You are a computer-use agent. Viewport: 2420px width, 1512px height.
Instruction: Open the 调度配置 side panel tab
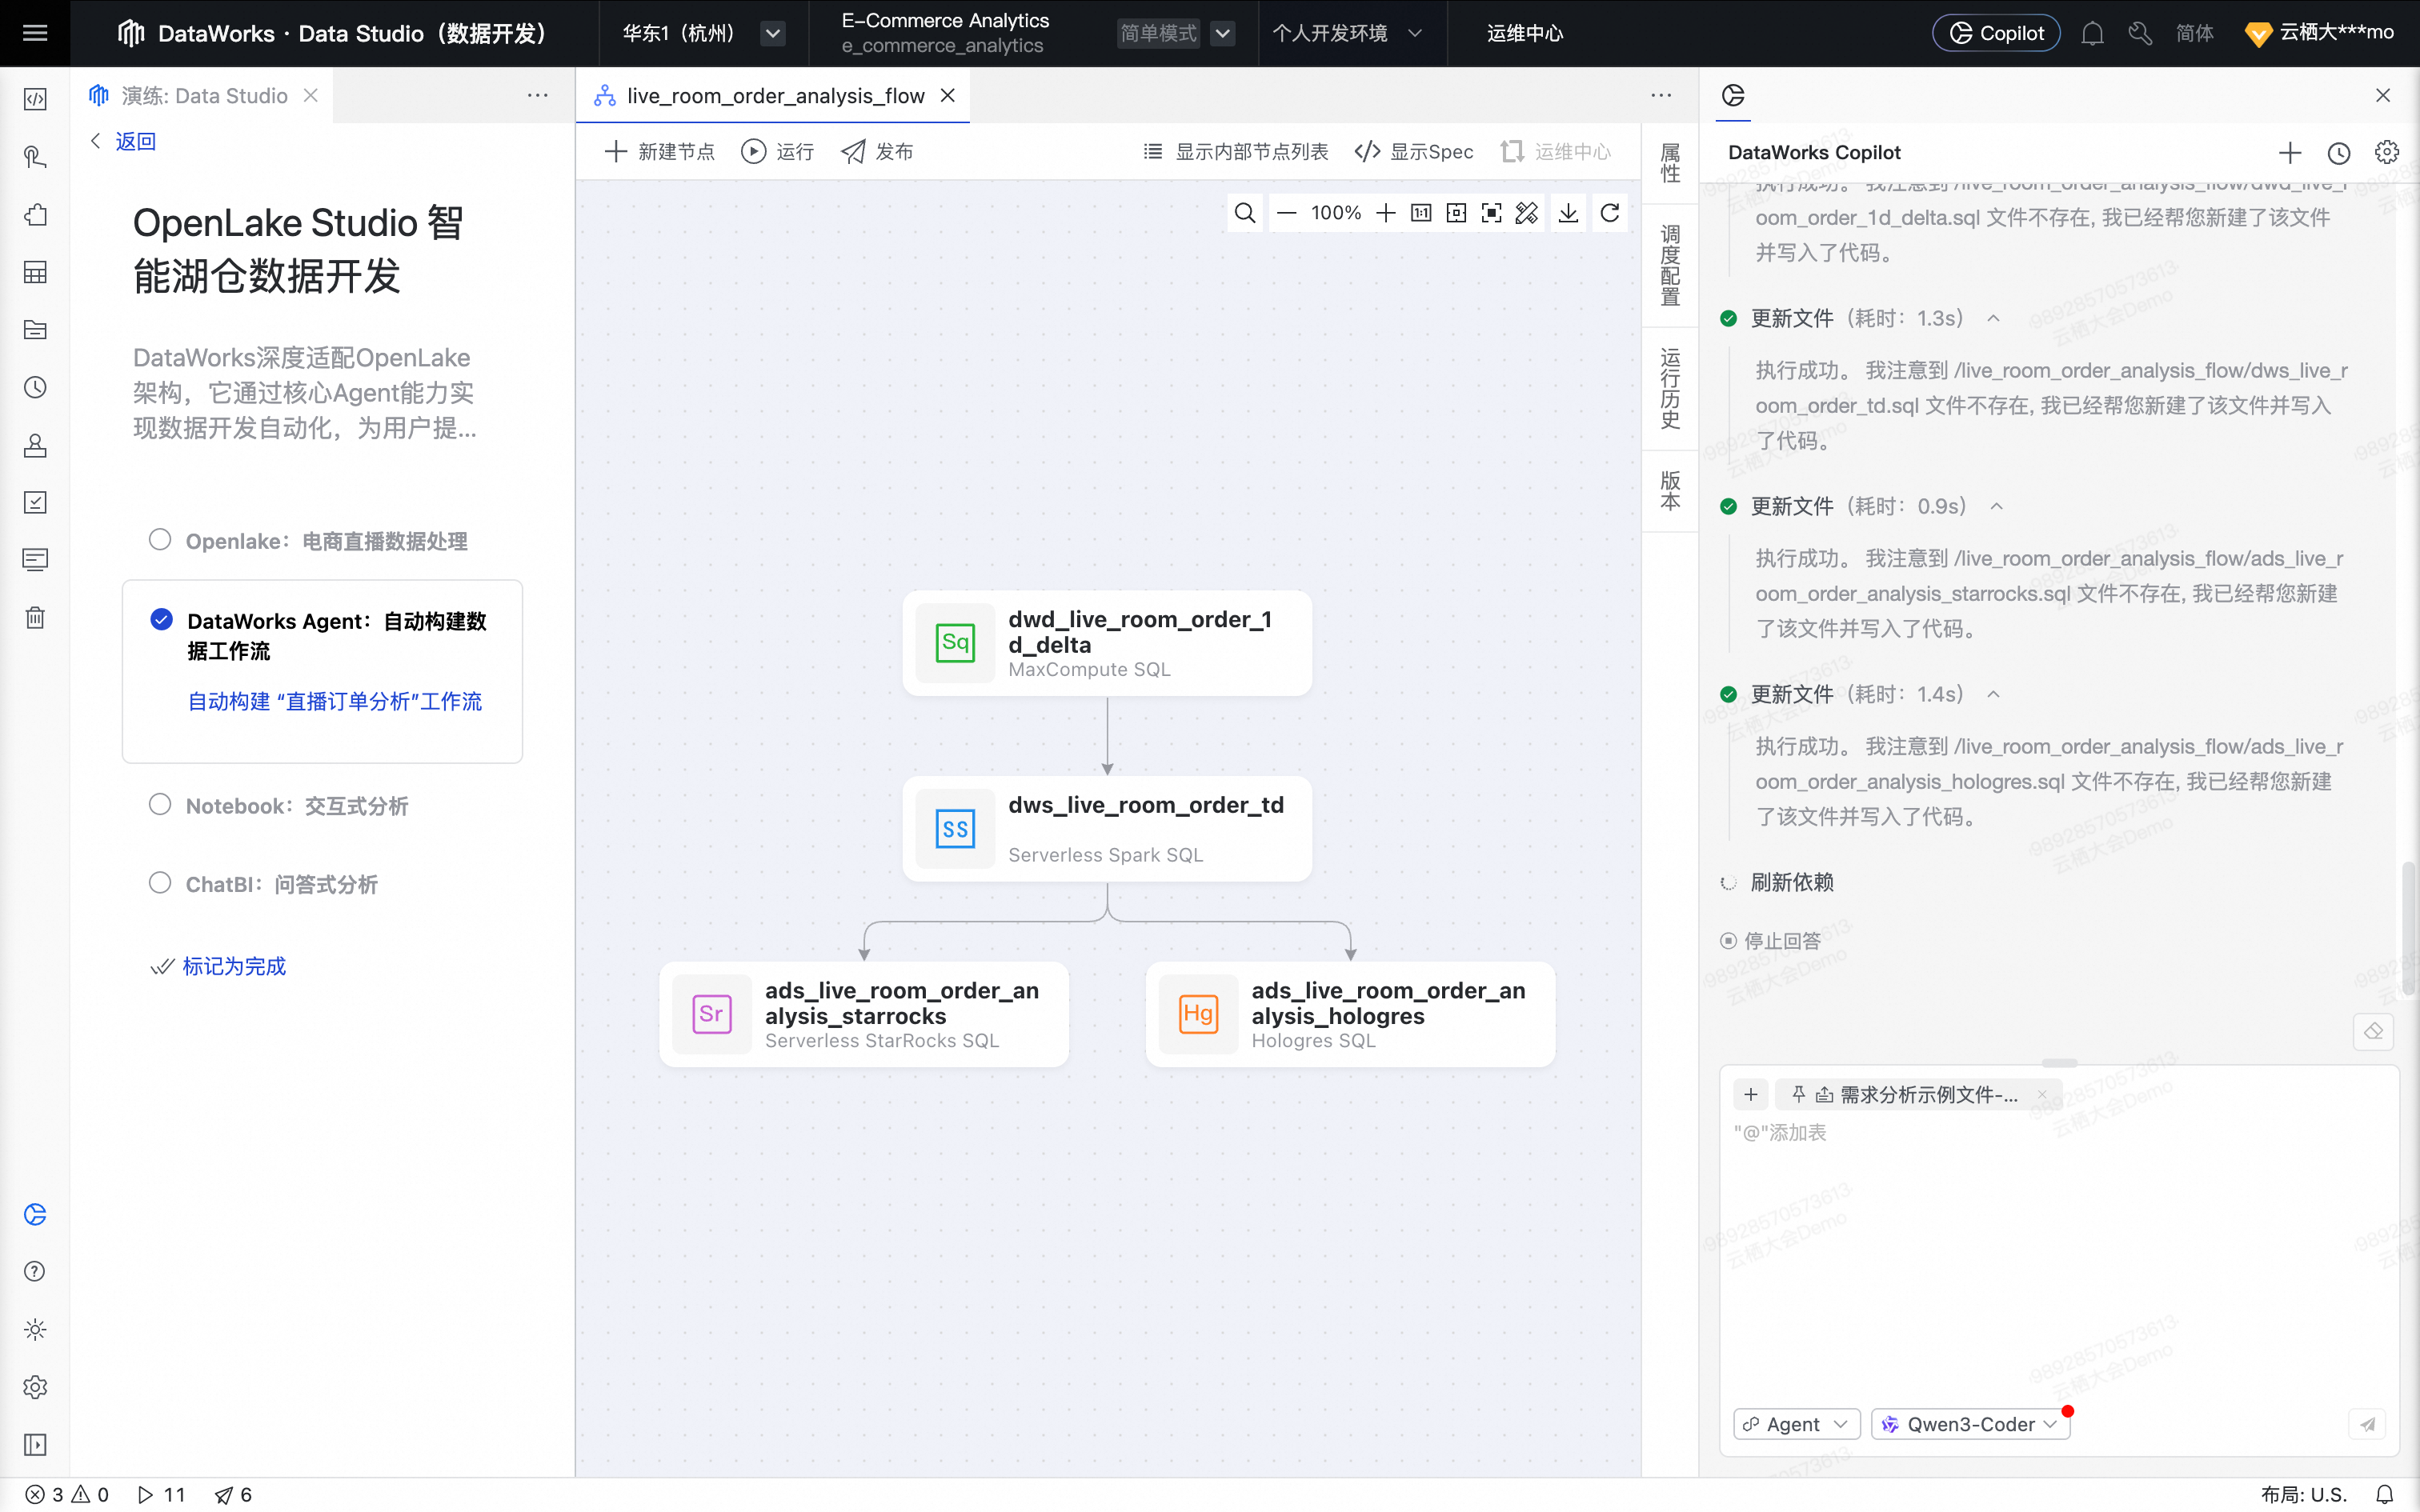1670,265
